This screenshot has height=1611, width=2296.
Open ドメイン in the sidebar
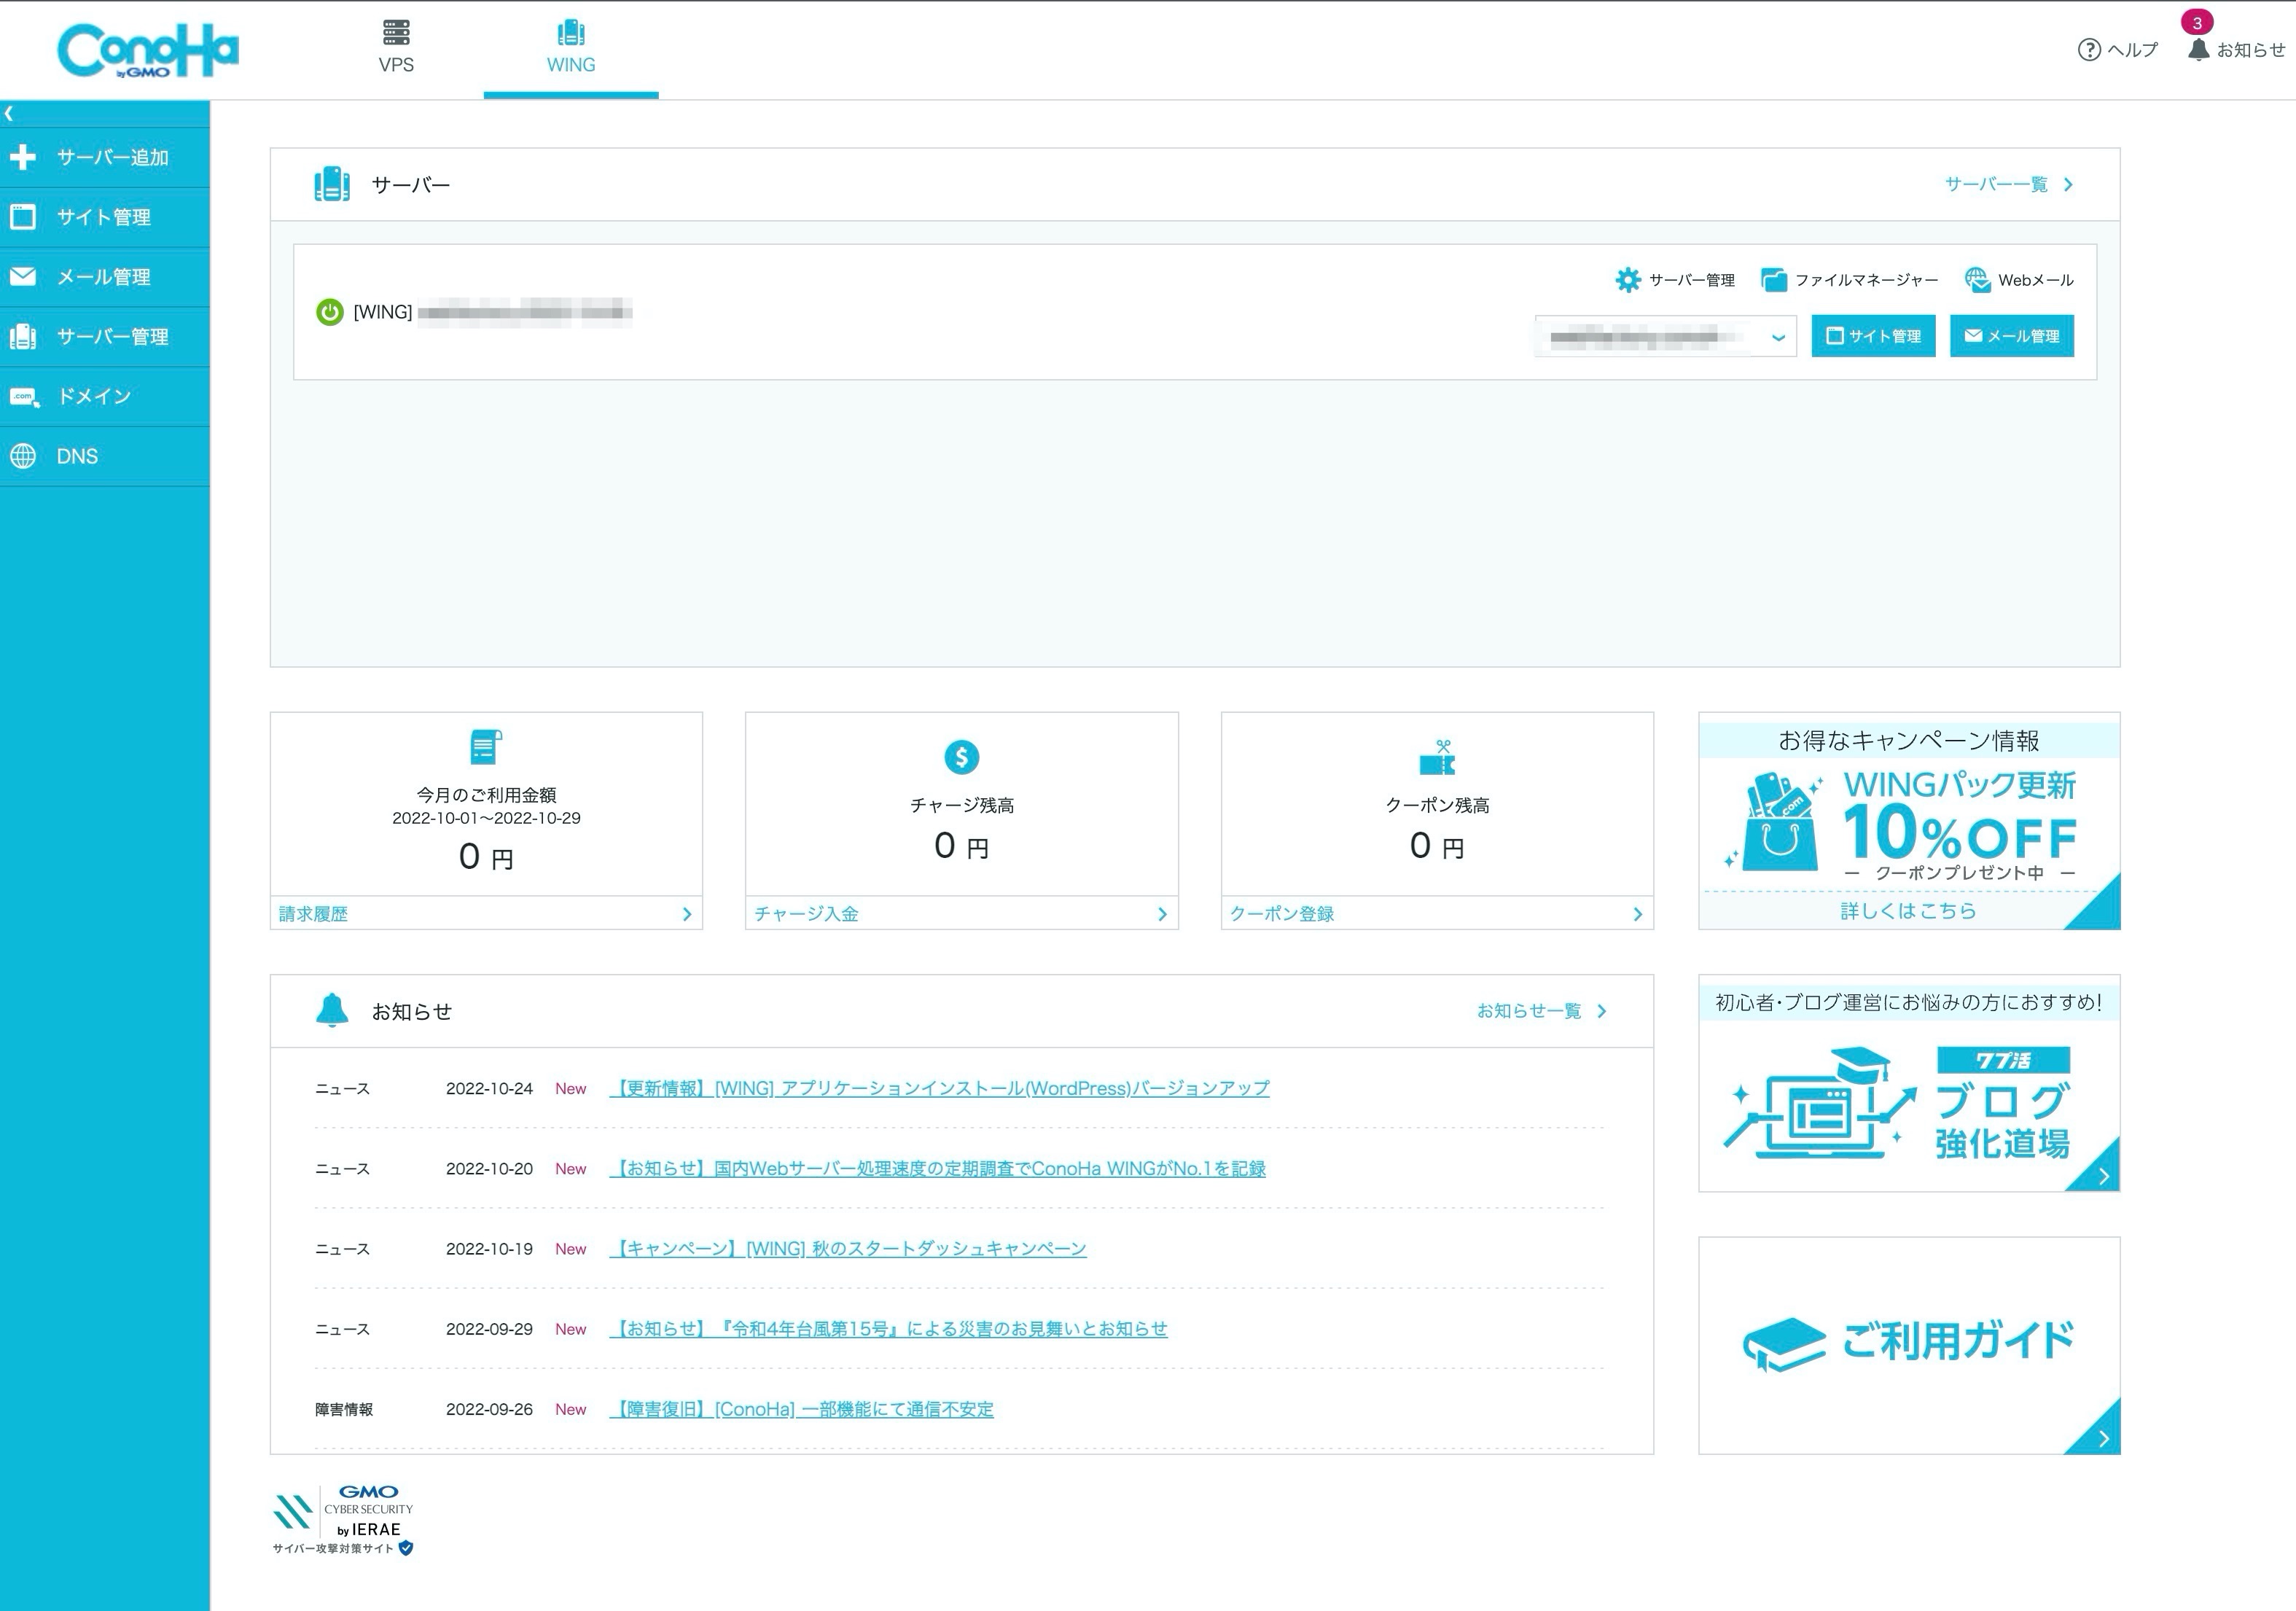click(x=105, y=396)
